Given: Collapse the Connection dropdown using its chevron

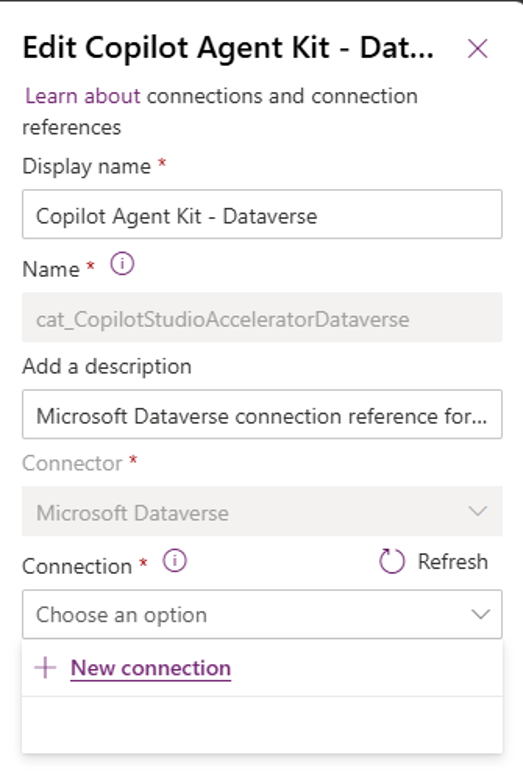Looking at the screenshot, I should [480, 614].
